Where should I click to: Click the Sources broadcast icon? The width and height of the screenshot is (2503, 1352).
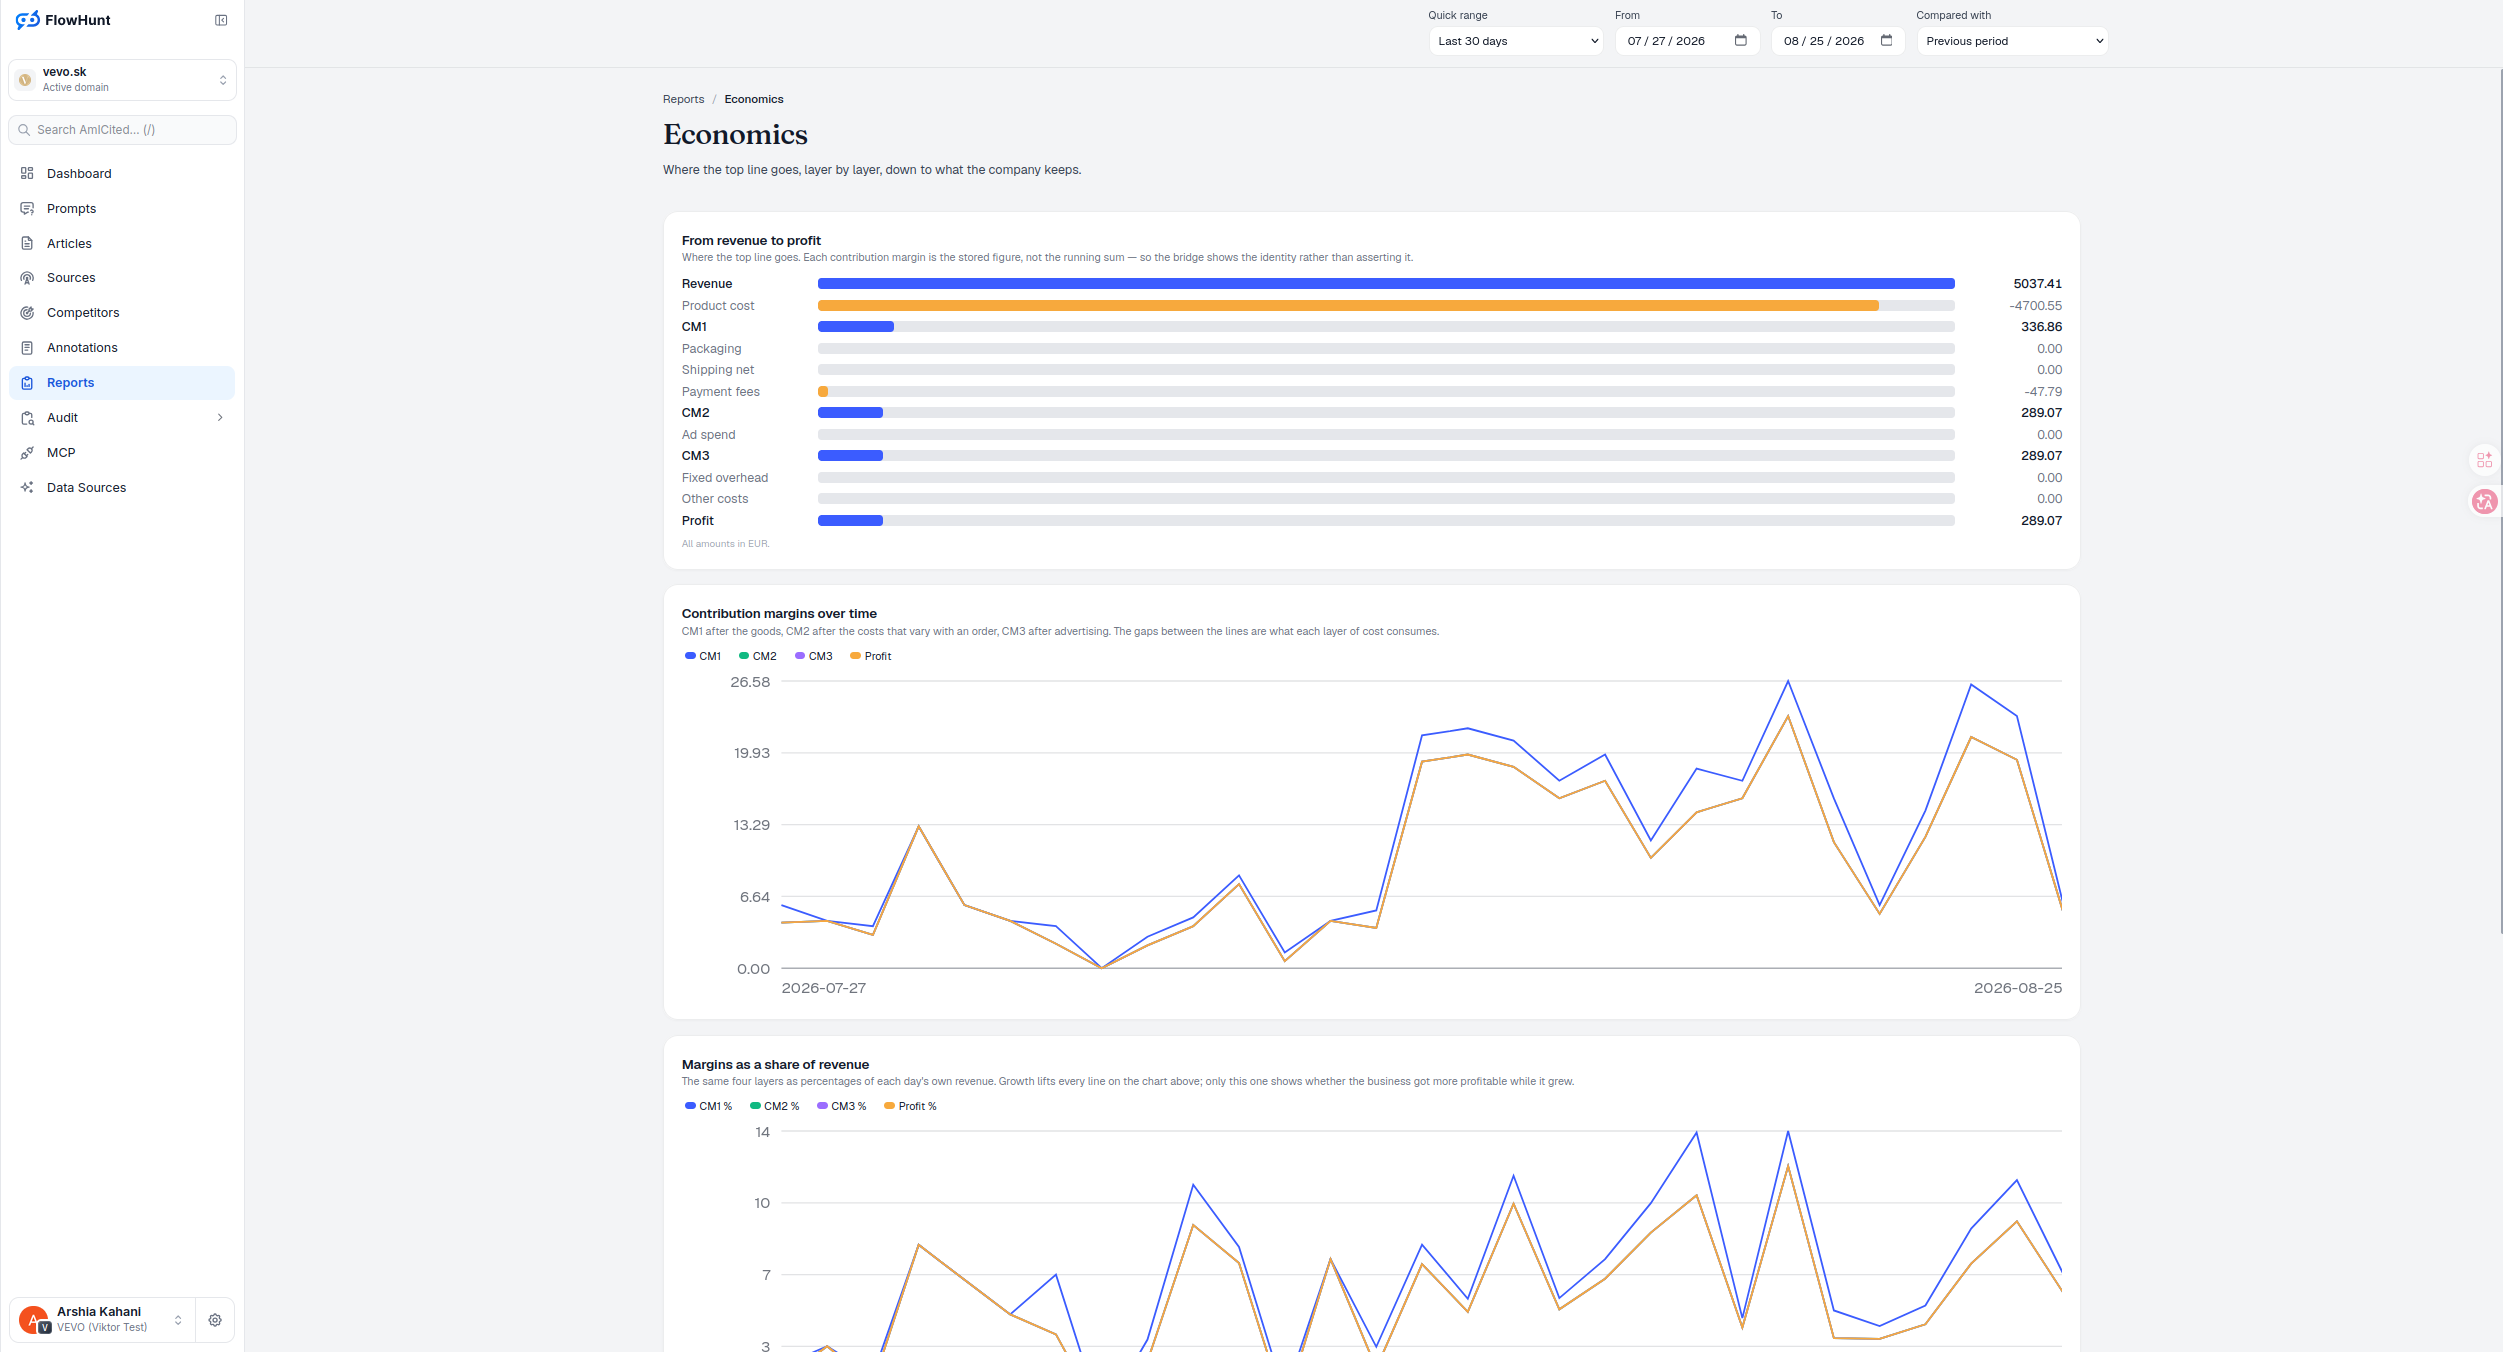[27, 278]
